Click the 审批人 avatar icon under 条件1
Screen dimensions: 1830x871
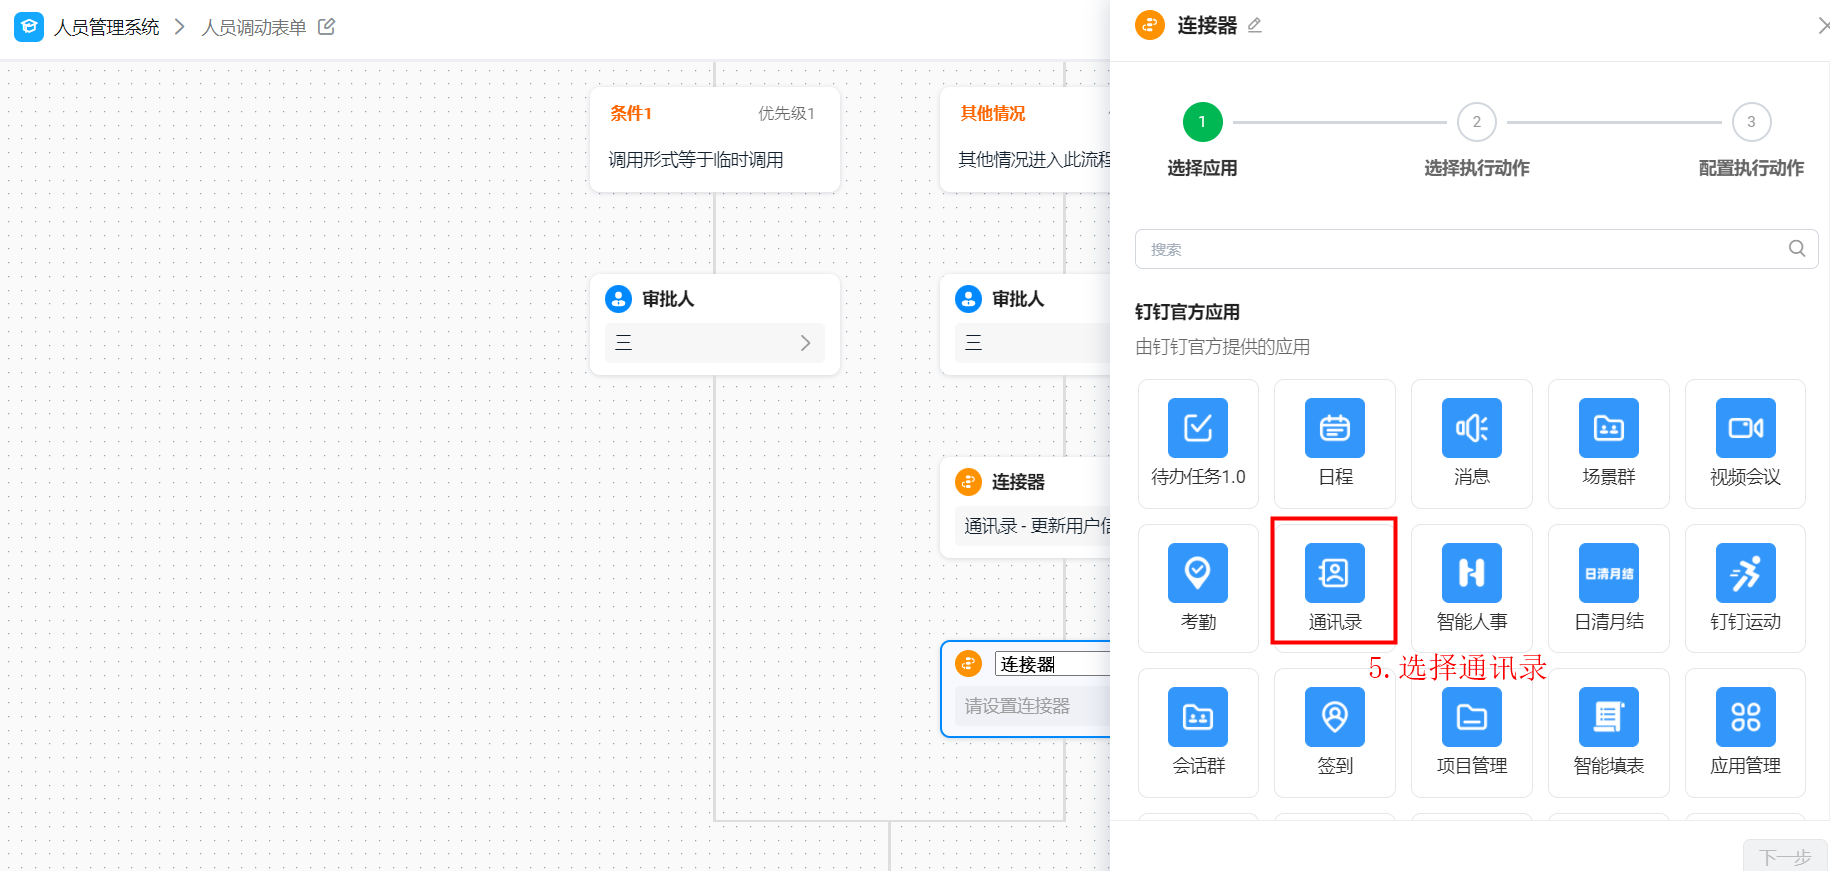tap(619, 298)
